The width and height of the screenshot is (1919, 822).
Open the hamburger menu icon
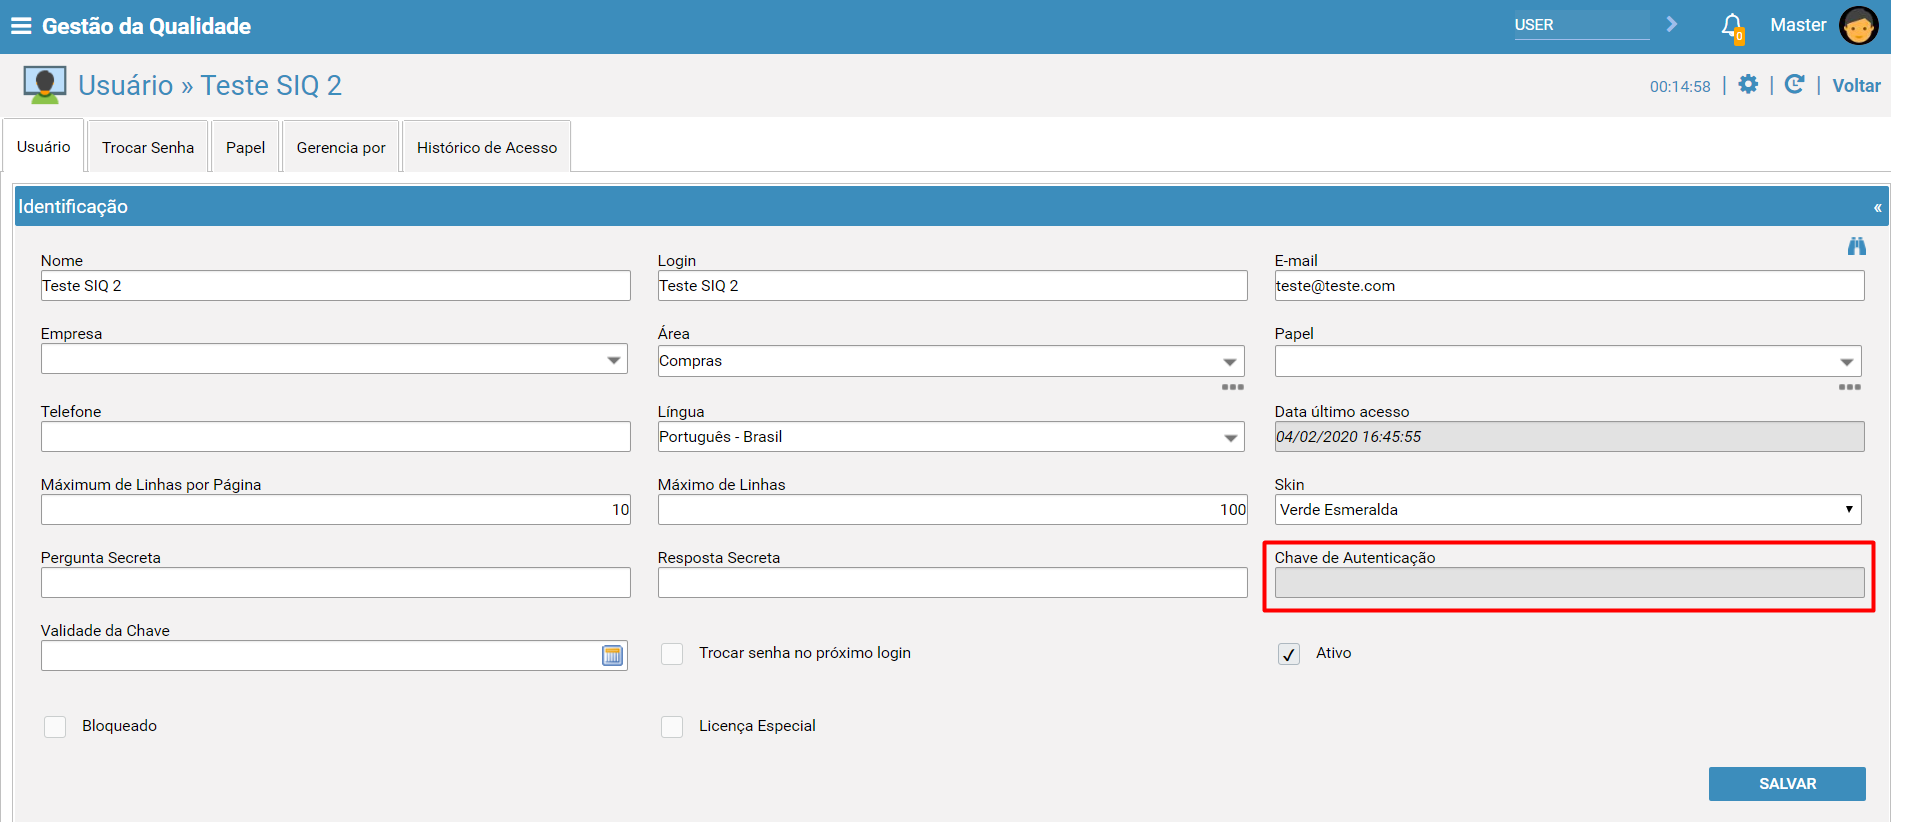(21, 26)
